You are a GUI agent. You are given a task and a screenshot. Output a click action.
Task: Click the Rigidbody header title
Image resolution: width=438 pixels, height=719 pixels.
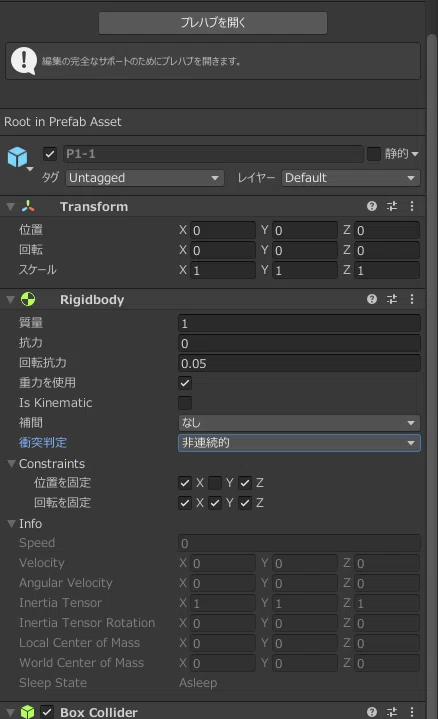pyautogui.click(x=92, y=300)
